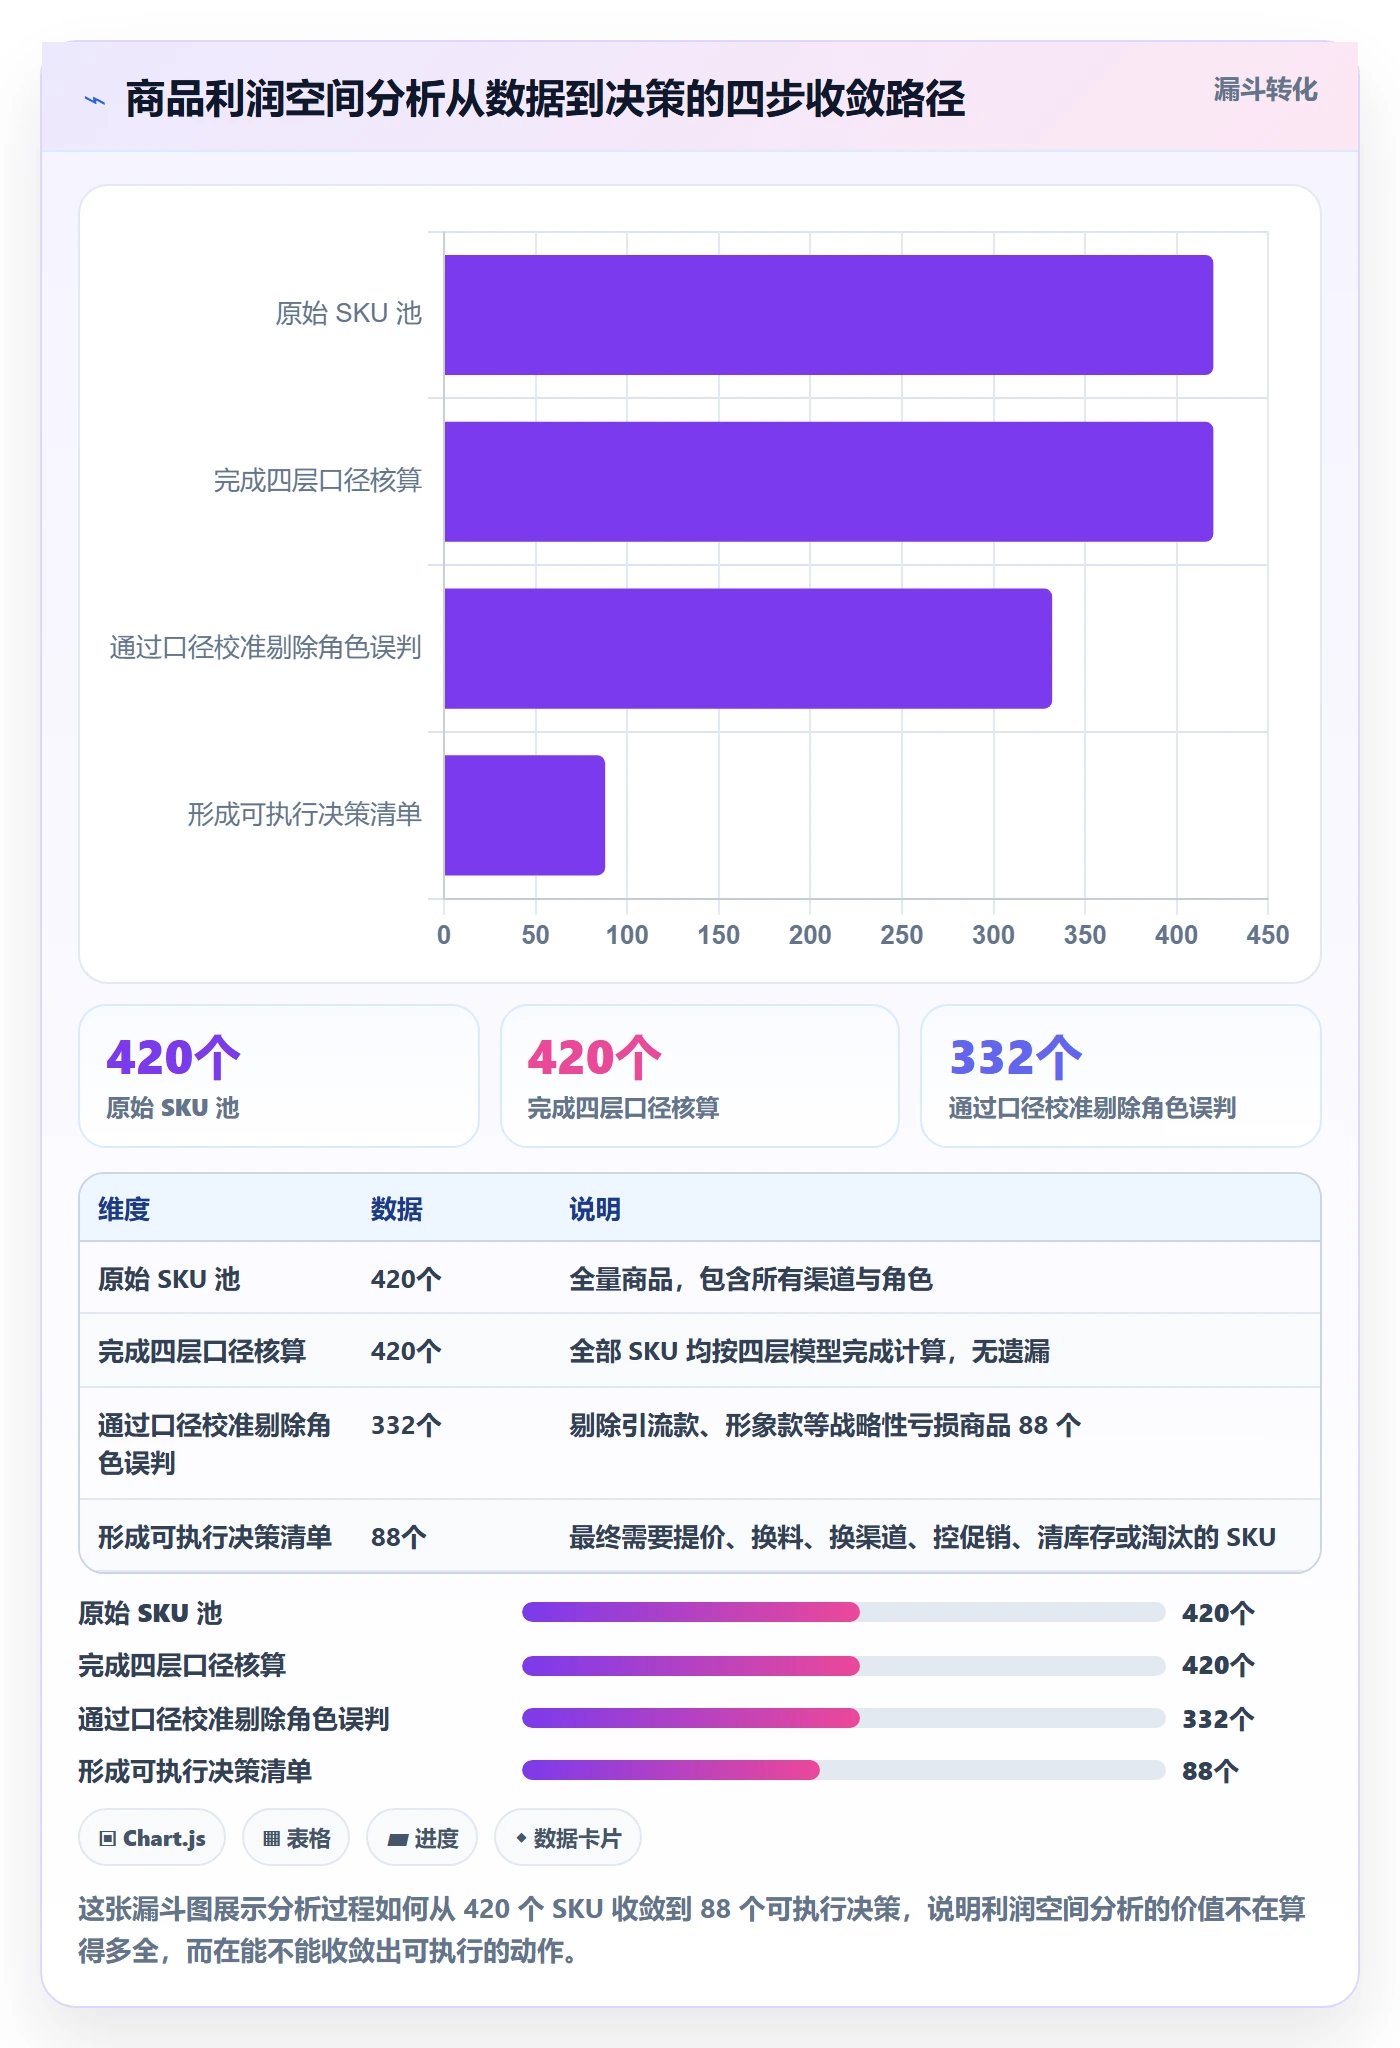Click the 332个 data cell in the table

[x=406, y=1425]
